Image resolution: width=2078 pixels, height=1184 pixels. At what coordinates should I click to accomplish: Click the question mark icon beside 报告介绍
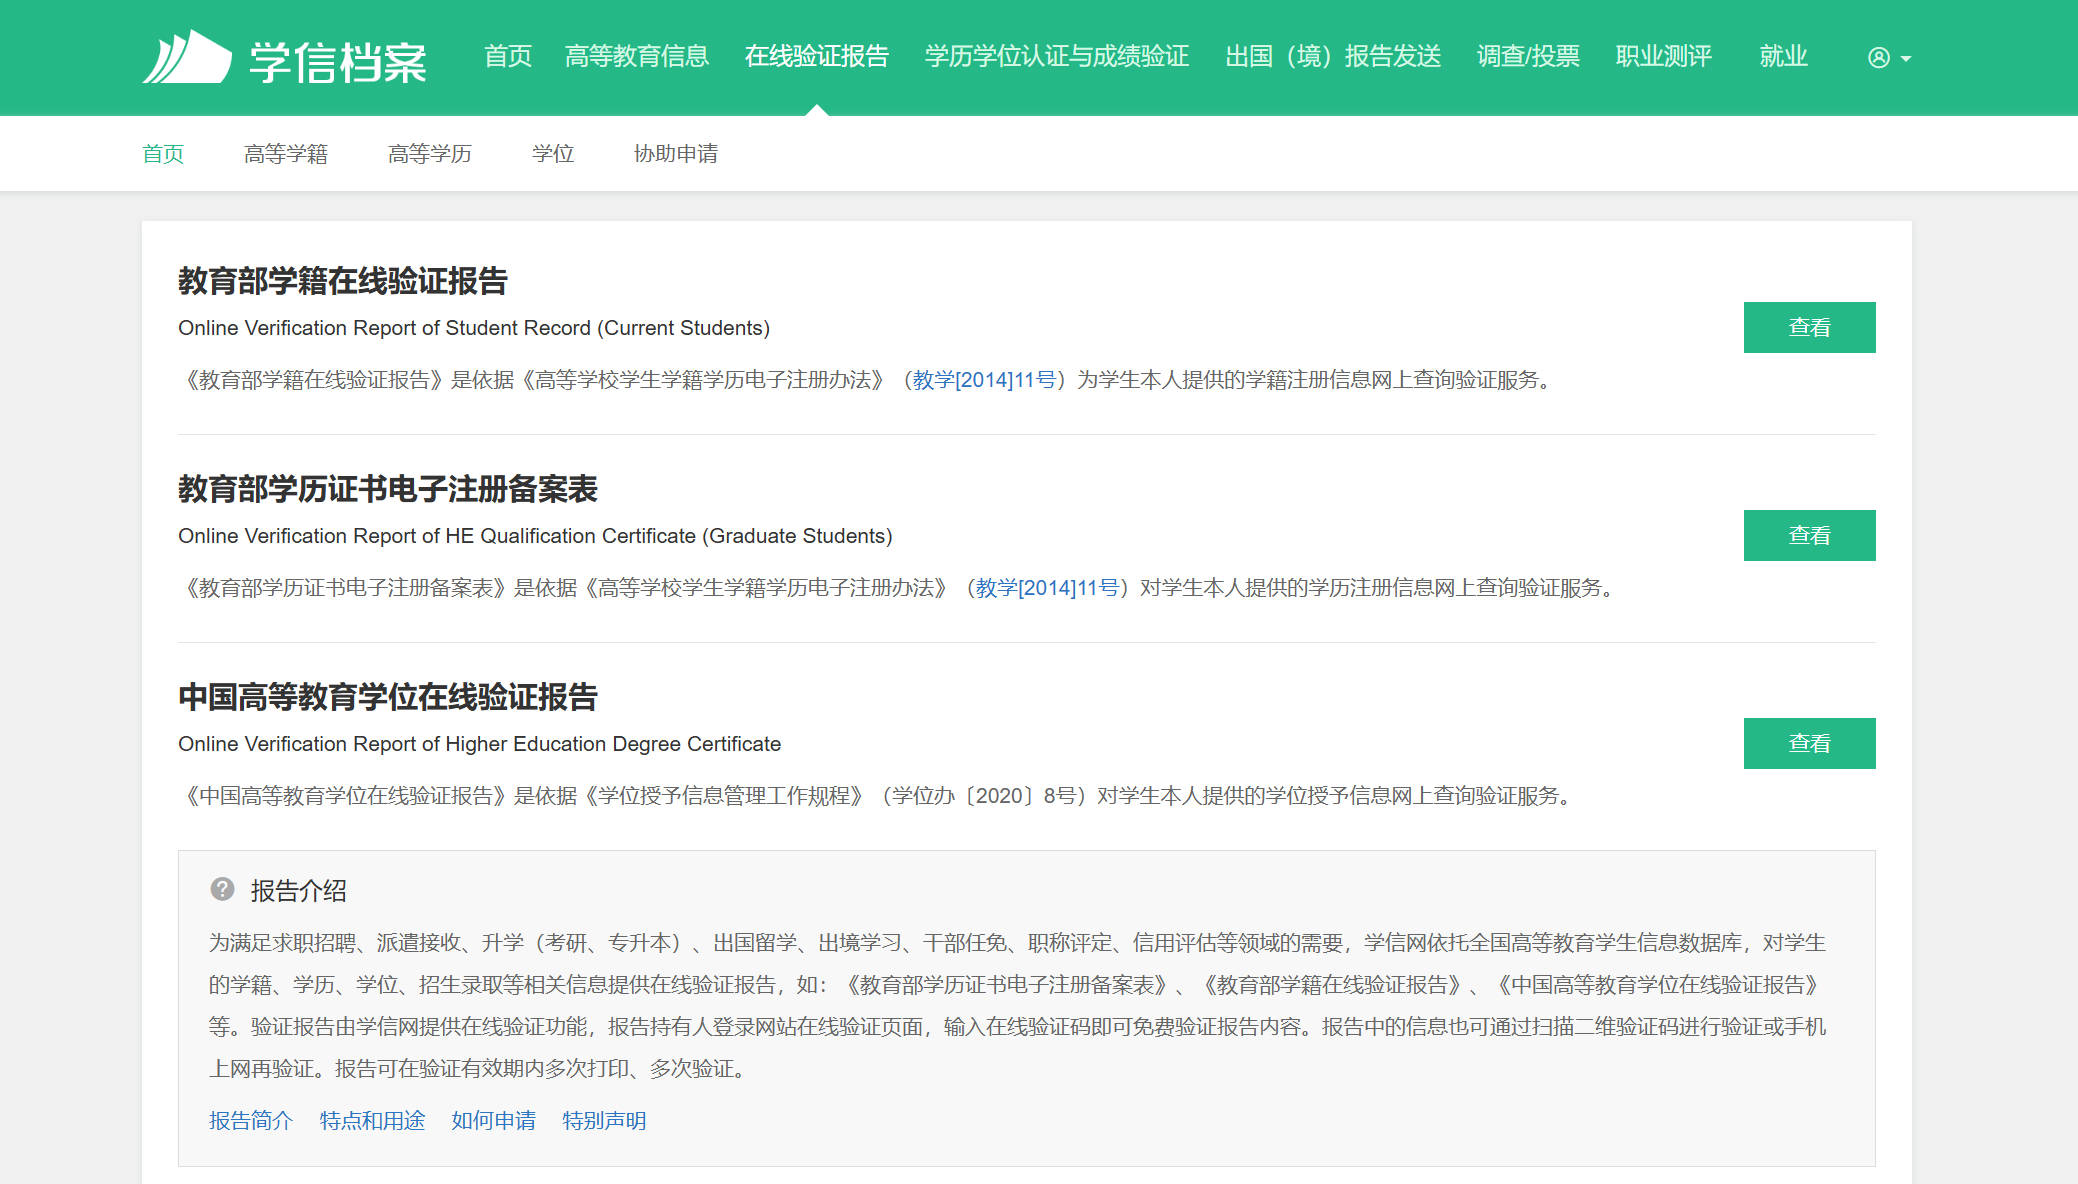coord(222,889)
